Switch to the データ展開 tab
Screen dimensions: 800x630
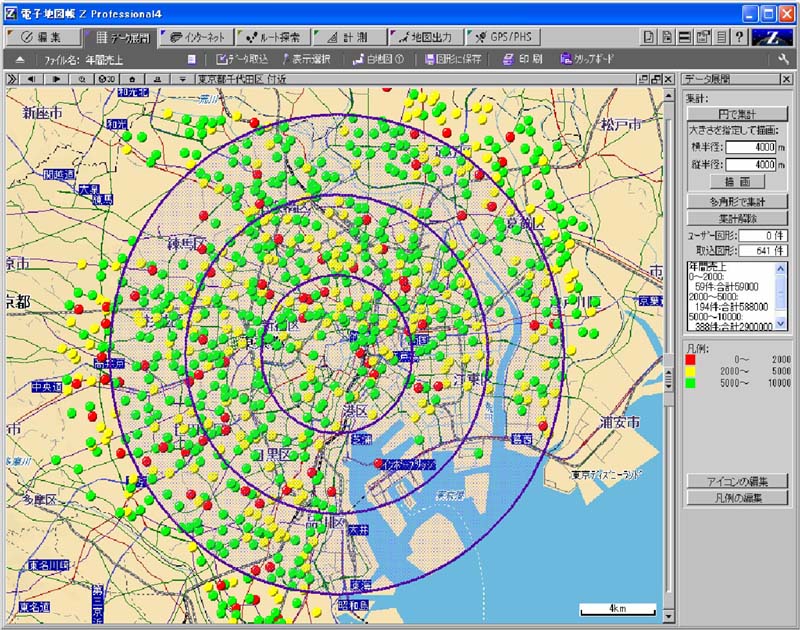pos(121,37)
